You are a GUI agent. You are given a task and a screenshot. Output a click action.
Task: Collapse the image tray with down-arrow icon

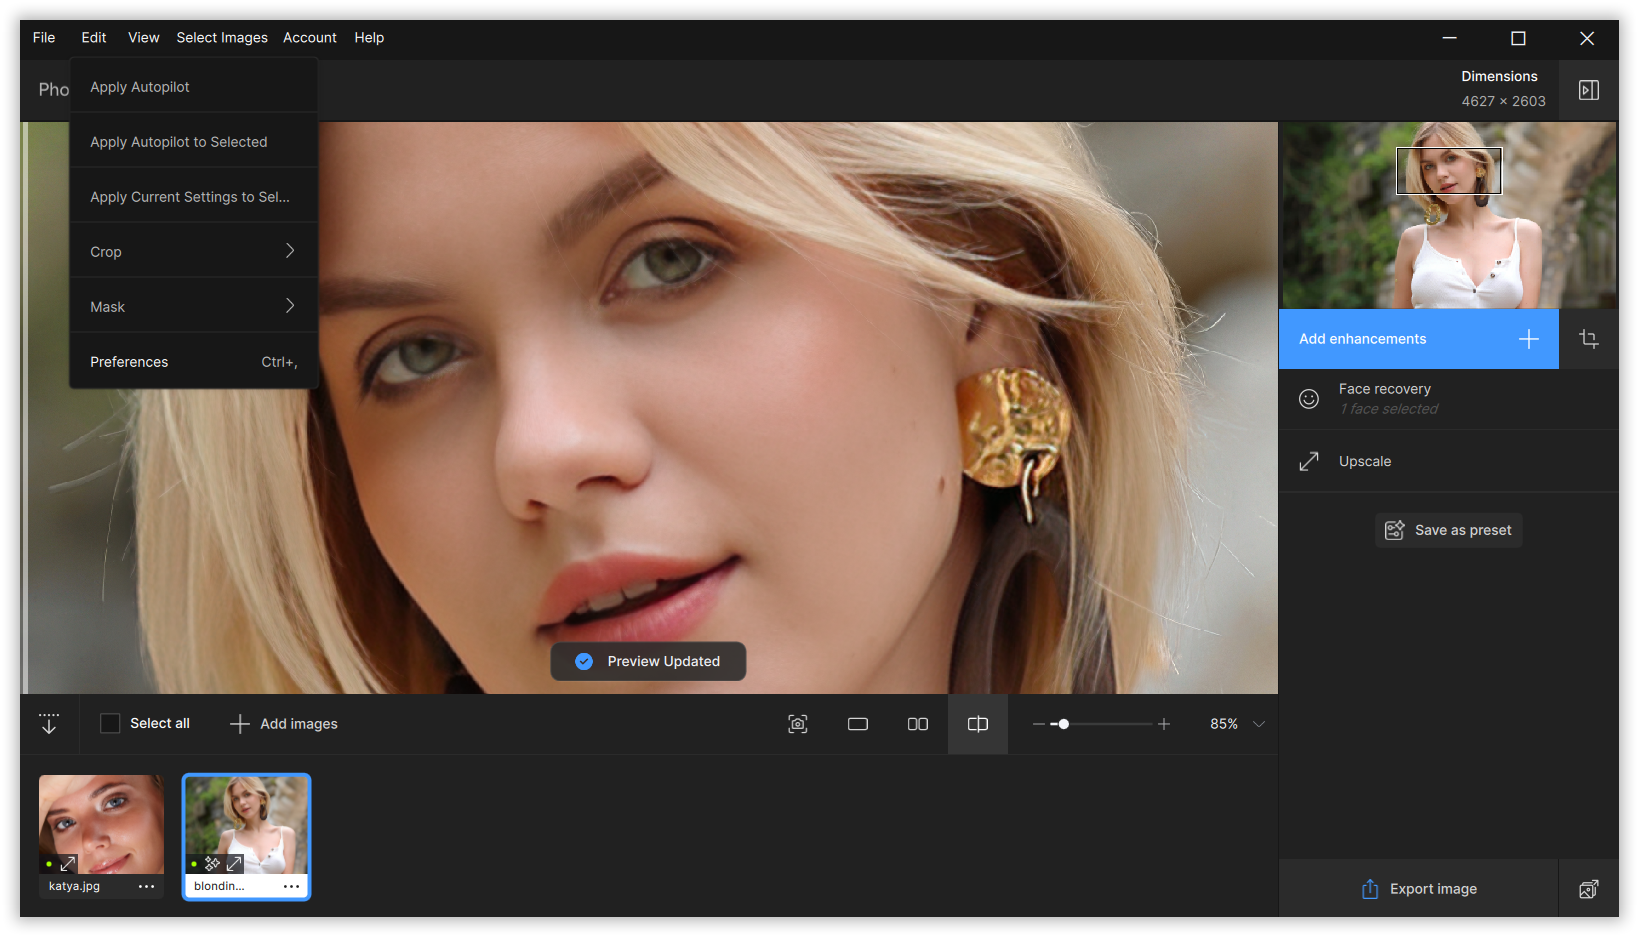(49, 724)
